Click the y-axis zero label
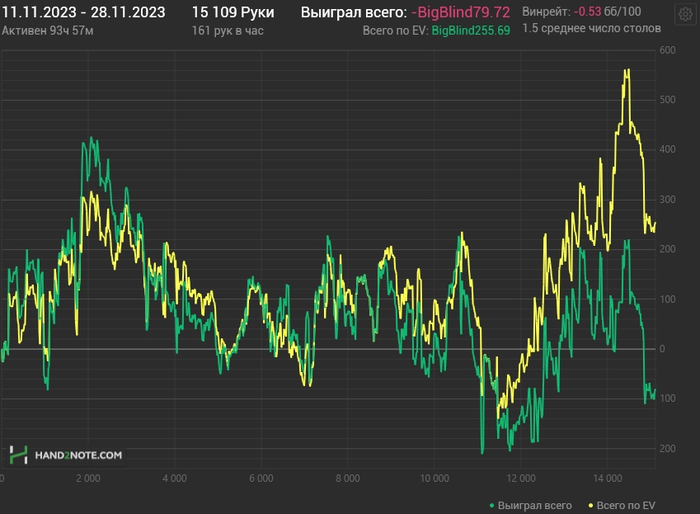 tap(662, 349)
